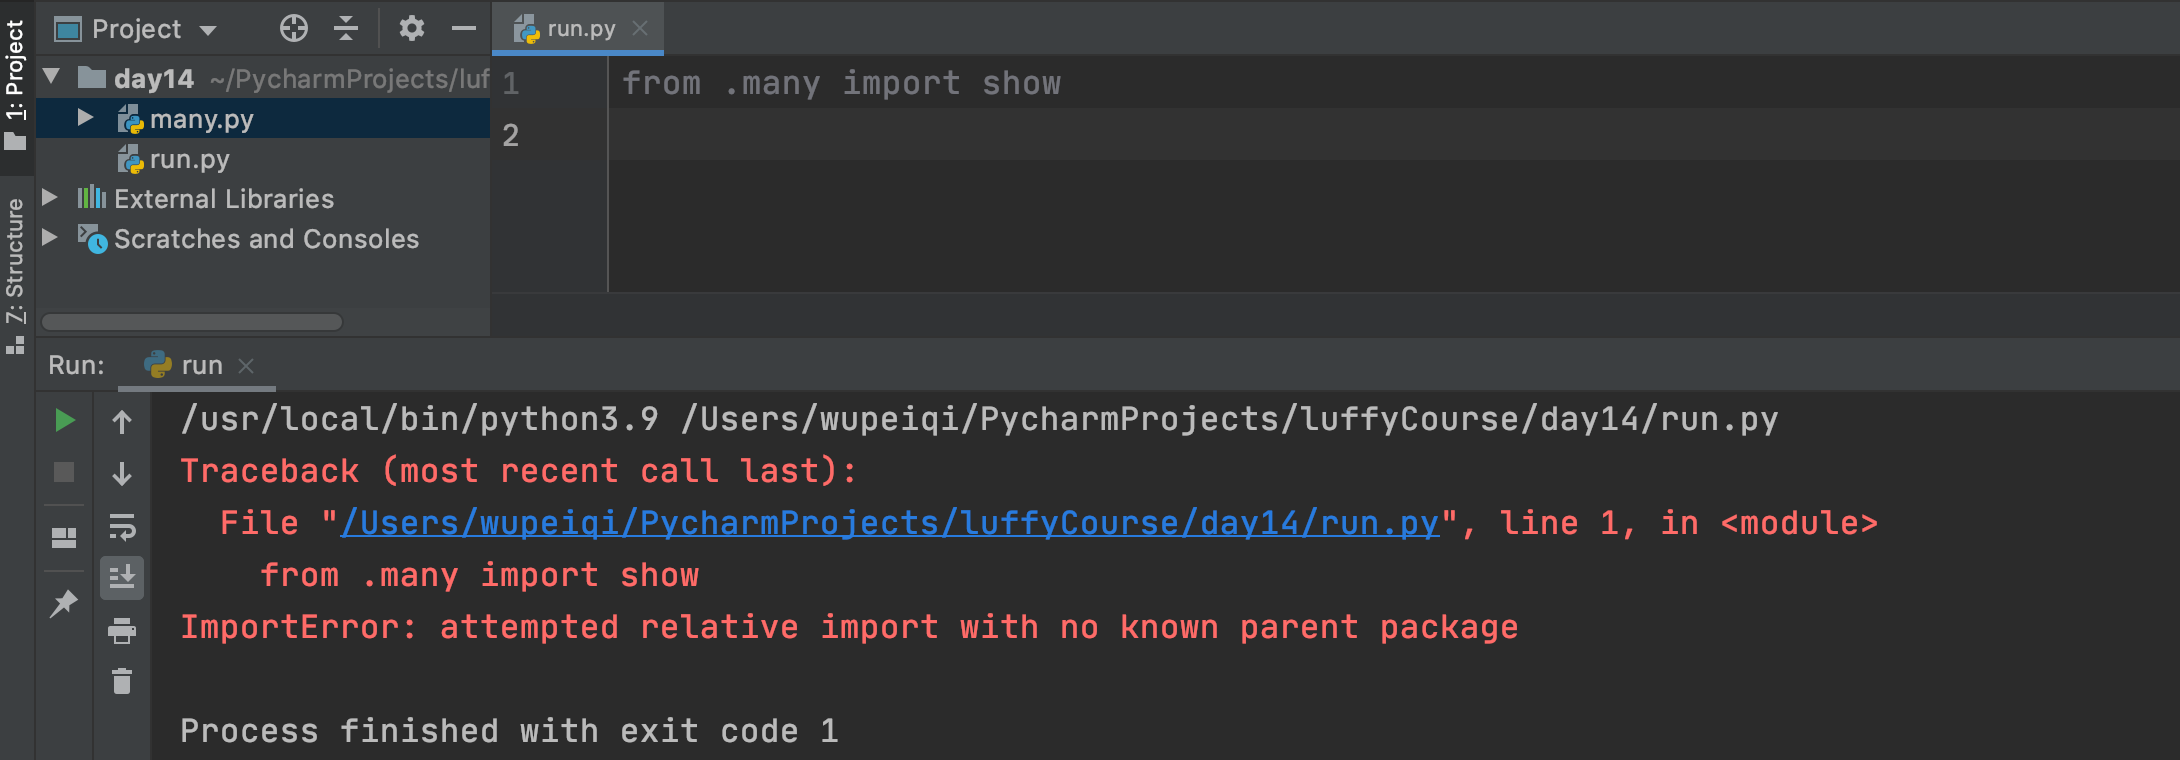Screen dimensions: 2180x760
Task: Click the Locate/Select Opened File target icon
Action: pyautogui.click(x=293, y=28)
